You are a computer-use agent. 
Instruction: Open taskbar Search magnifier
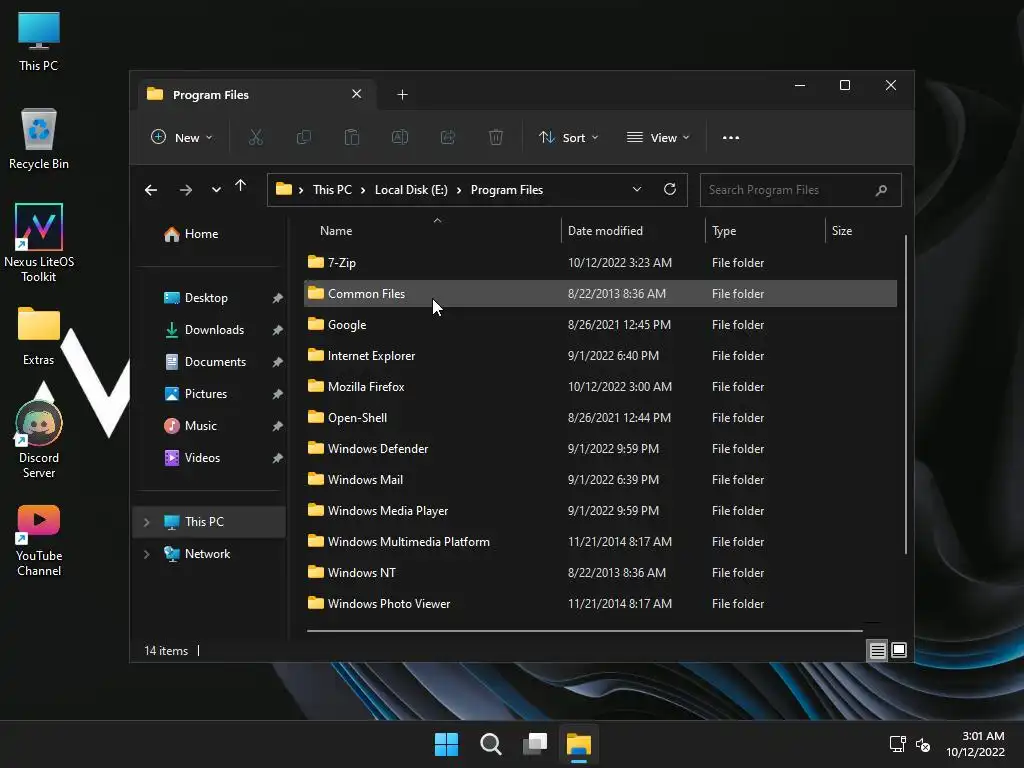490,744
